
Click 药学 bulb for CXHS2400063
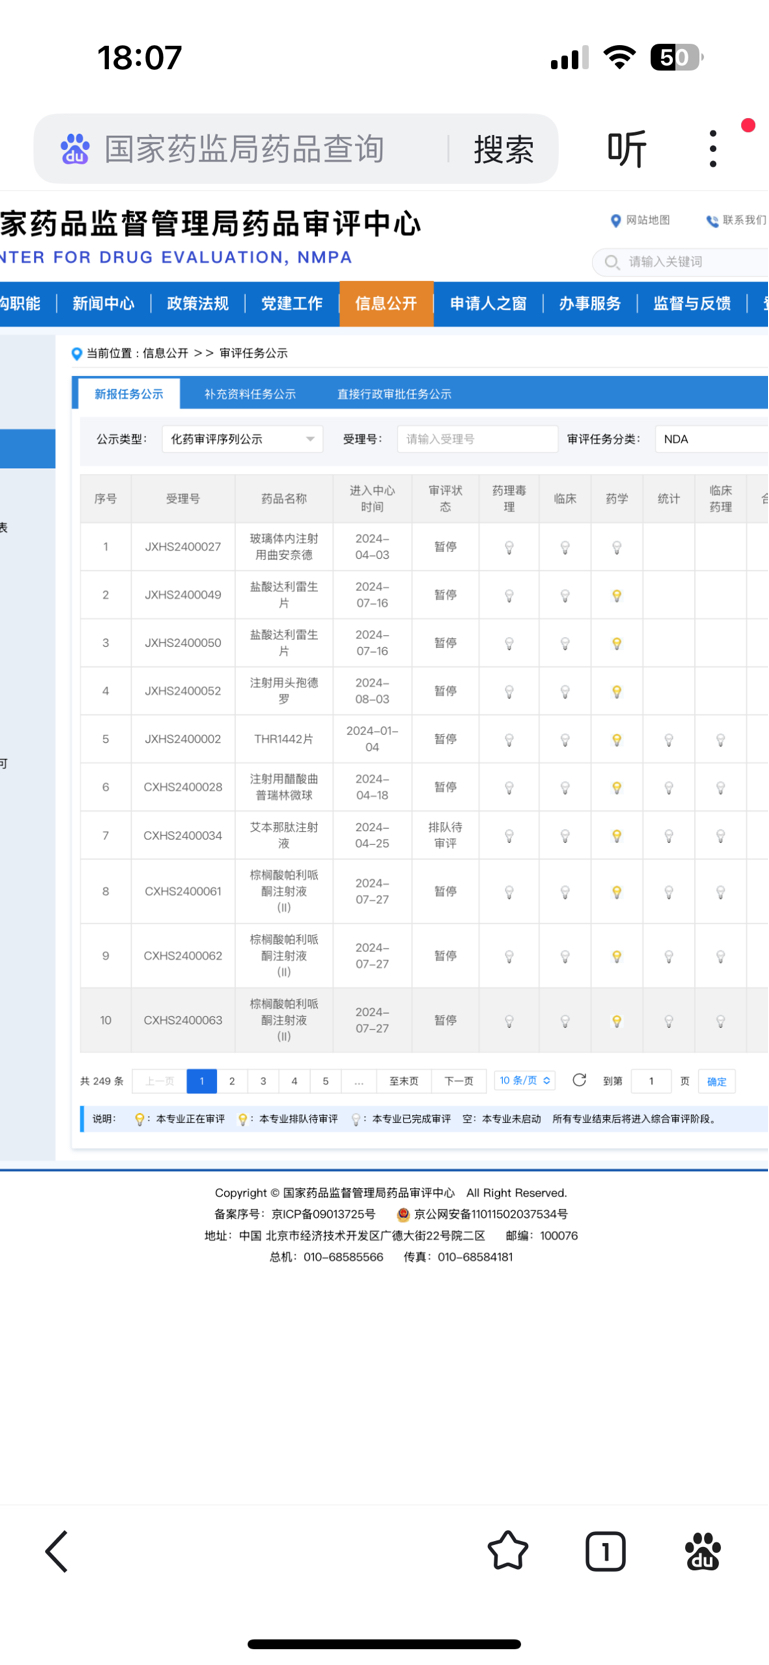[617, 1021]
